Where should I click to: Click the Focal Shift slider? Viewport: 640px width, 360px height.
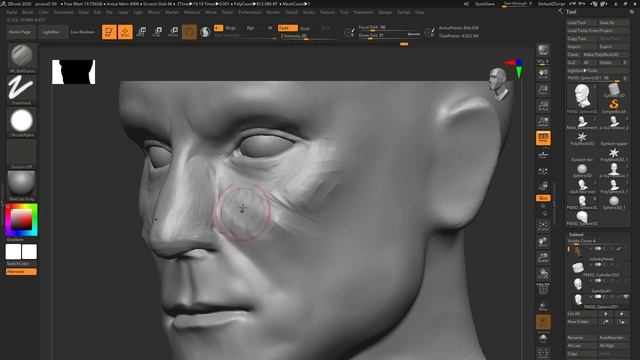pyautogui.click(x=390, y=27)
